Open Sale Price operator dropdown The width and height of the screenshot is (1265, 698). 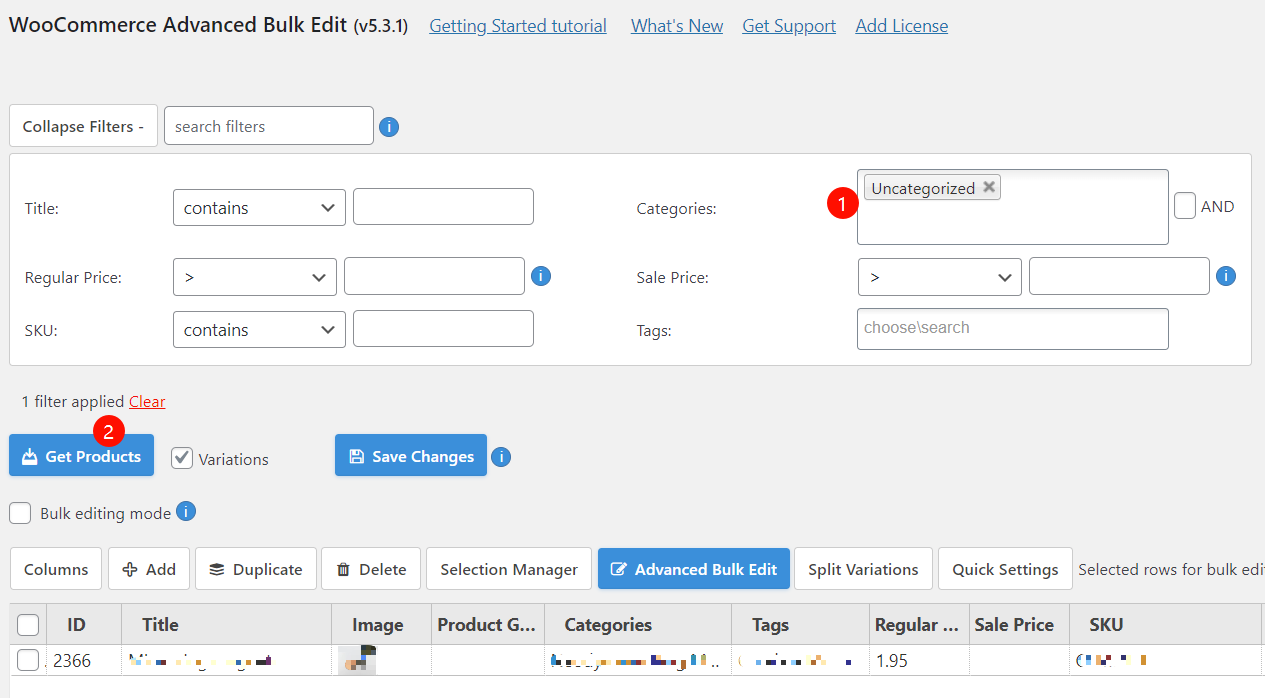point(940,277)
